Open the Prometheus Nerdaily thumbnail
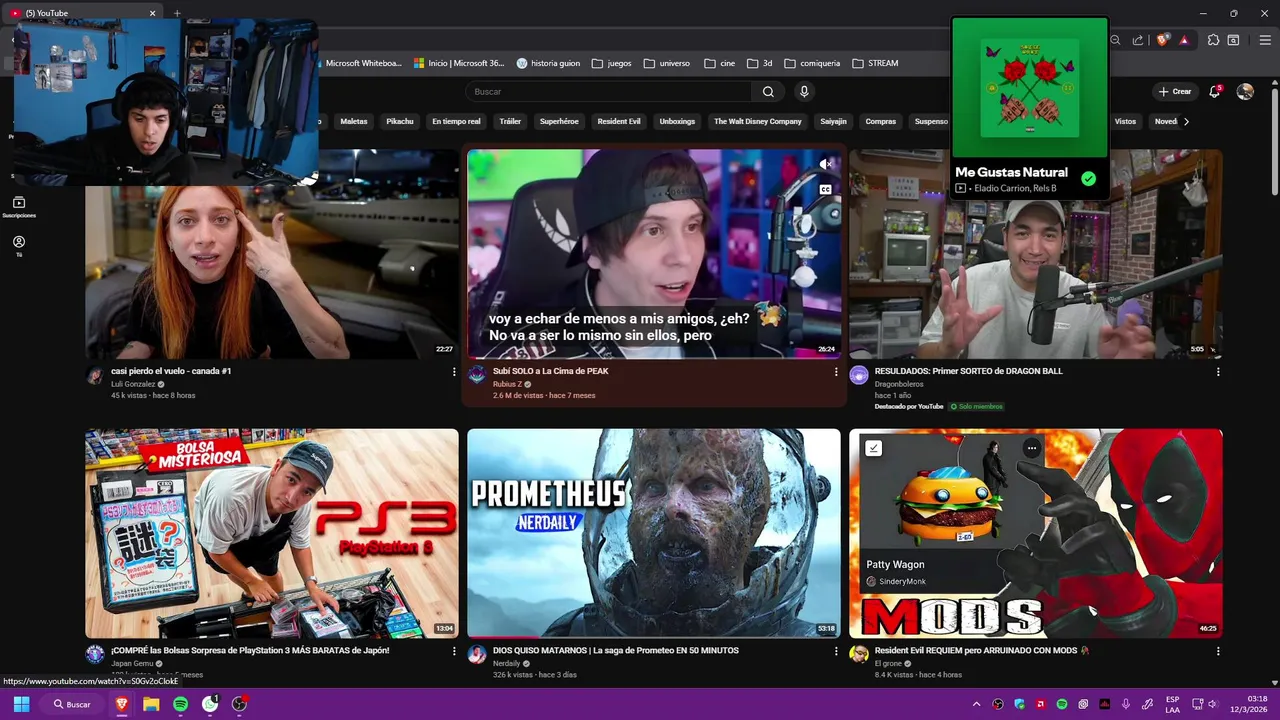Image resolution: width=1280 pixels, height=720 pixels. [x=654, y=533]
